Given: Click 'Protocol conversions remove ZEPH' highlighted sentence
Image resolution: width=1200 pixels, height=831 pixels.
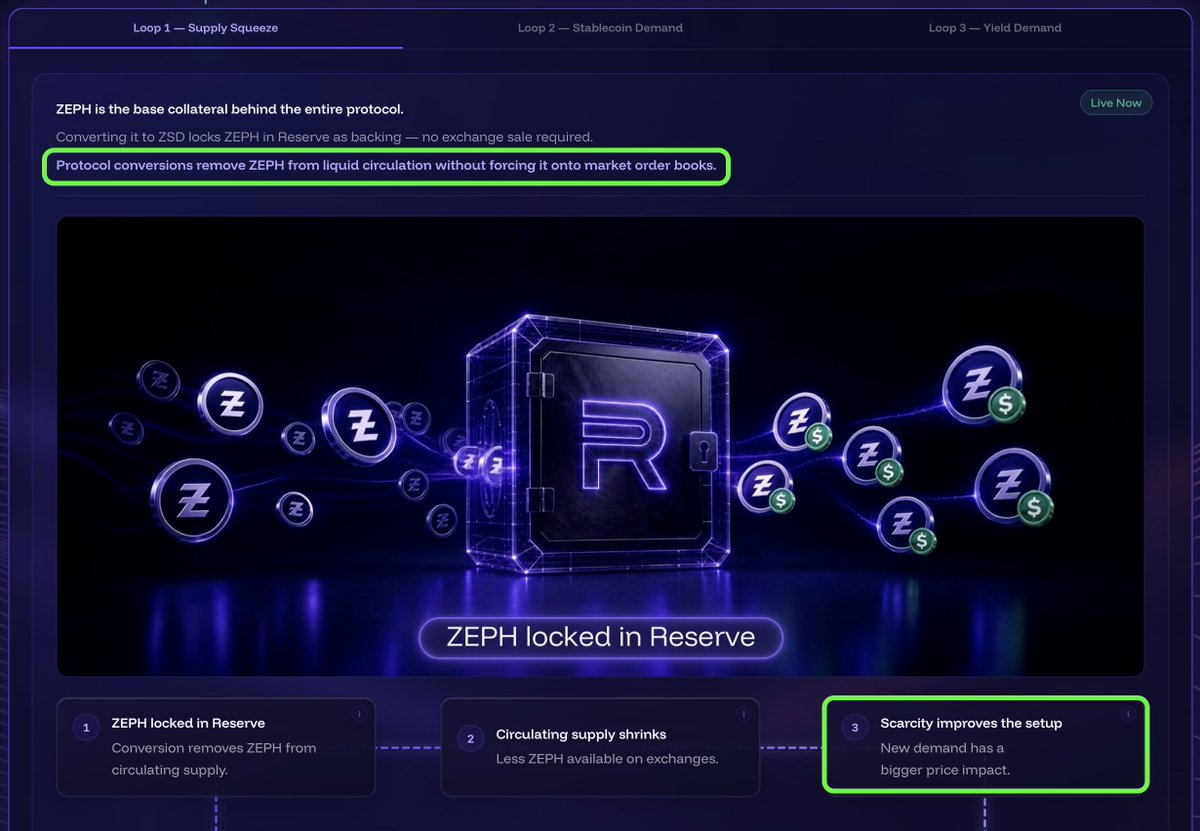Looking at the screenshot, I should [386, 166].
